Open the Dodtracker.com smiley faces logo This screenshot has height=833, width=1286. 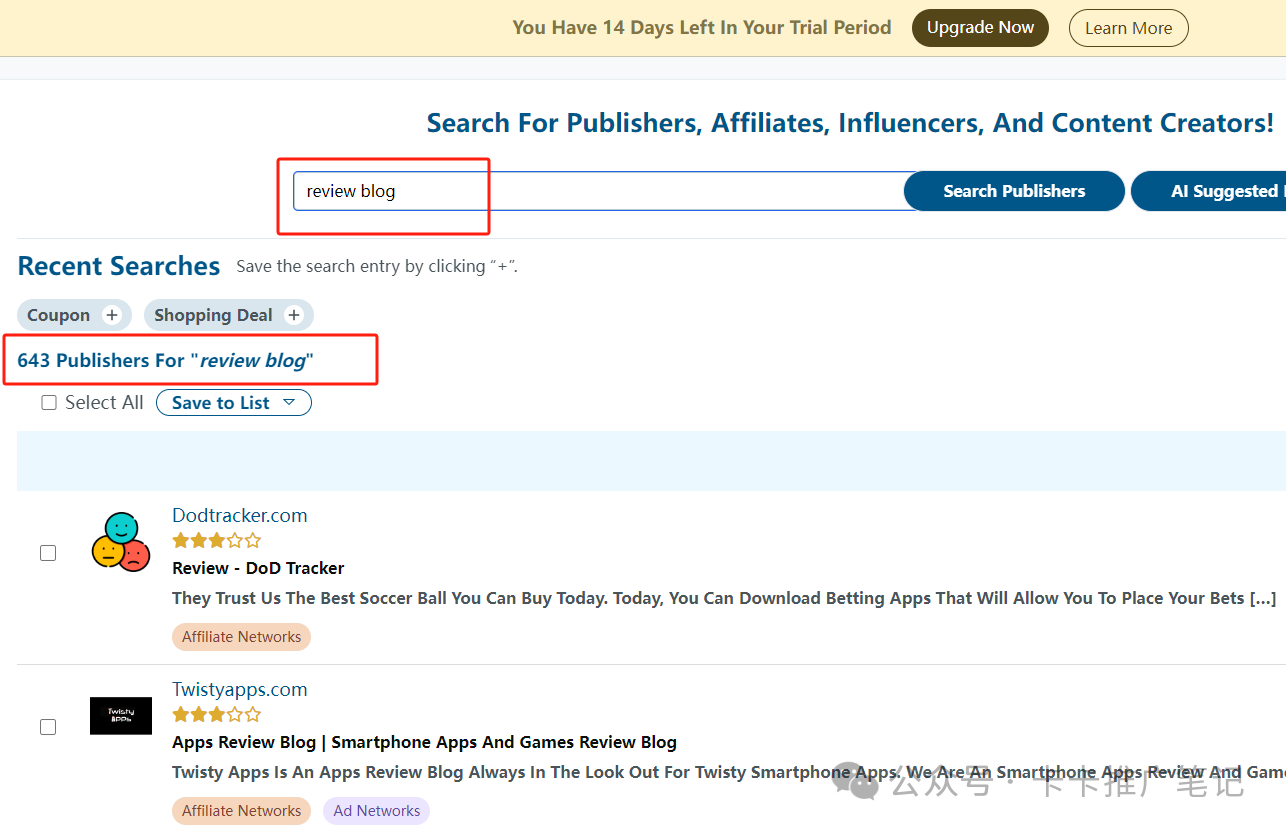[121, 541]
